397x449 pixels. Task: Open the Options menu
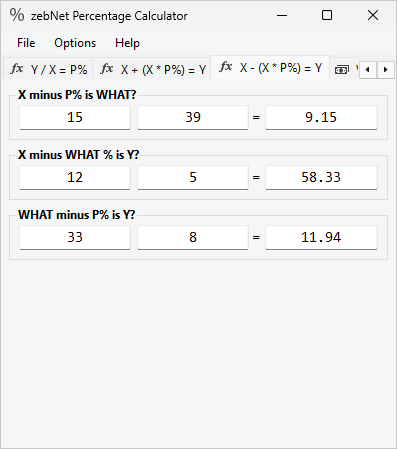pos(75,43)
